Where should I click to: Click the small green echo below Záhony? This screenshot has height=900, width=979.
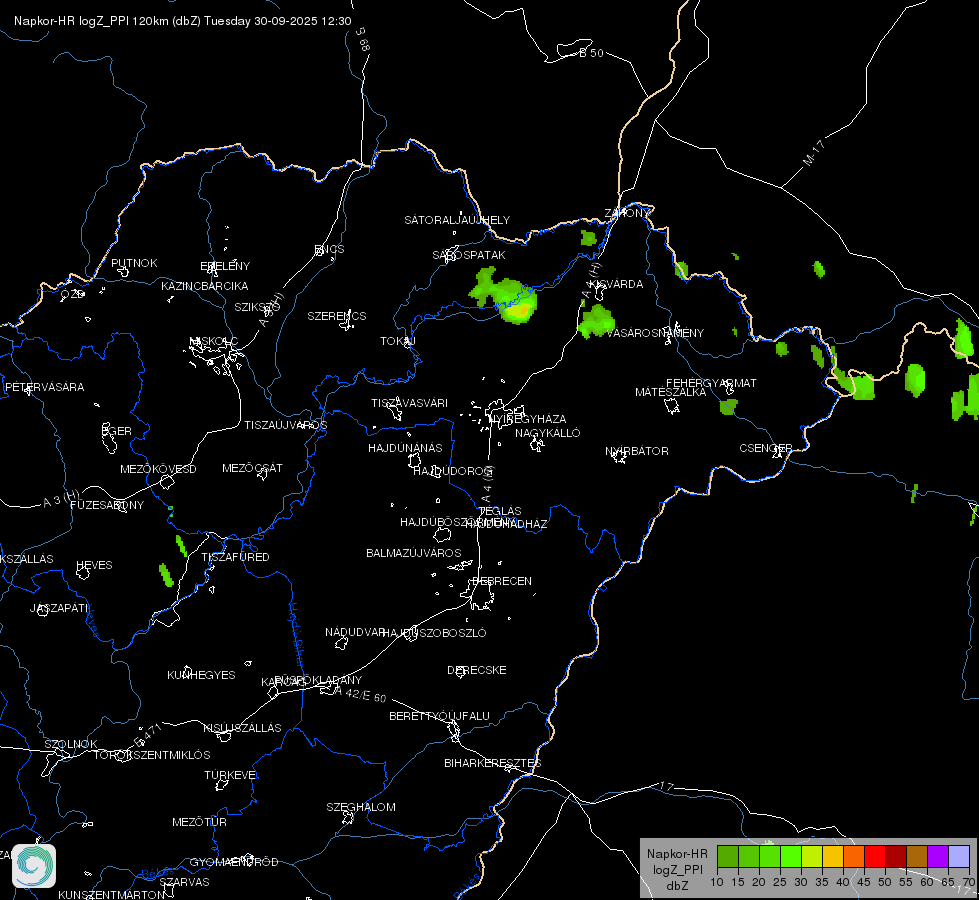(x=588, y=238)
